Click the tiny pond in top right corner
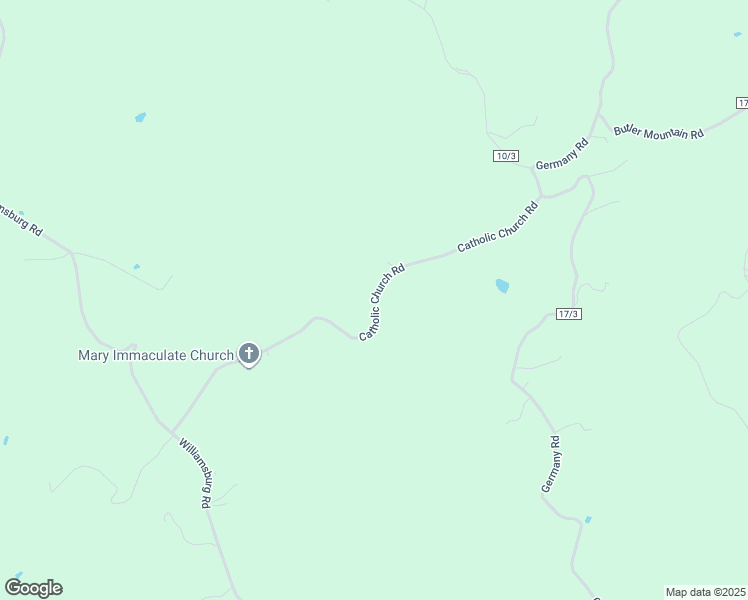The width and height of the screenshot is (748, 600). pos(738,34)
